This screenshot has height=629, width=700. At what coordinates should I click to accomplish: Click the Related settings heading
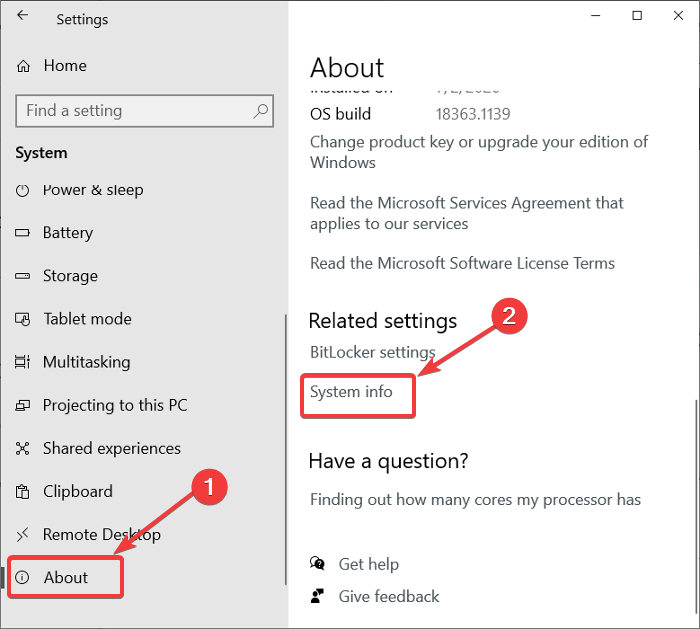(383, 321)
